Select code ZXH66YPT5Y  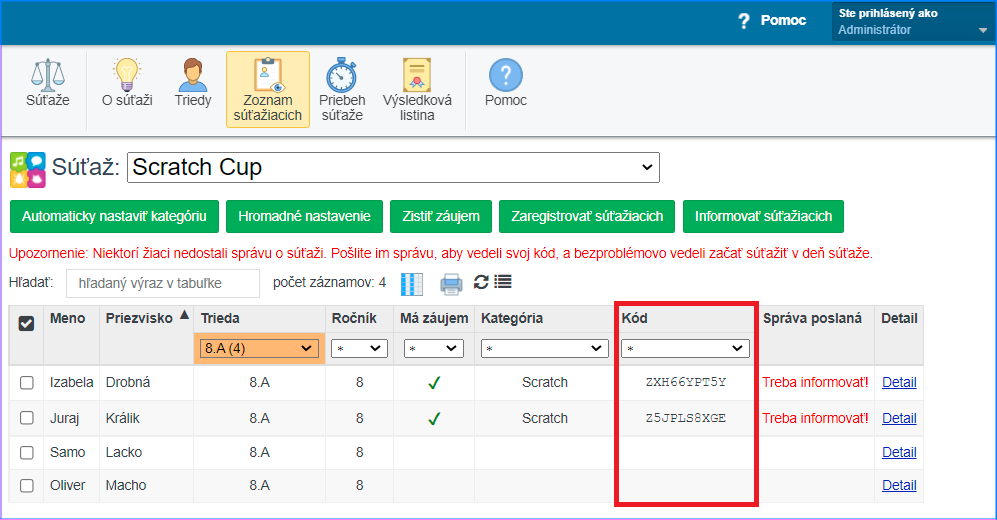[x=685, y=382]
